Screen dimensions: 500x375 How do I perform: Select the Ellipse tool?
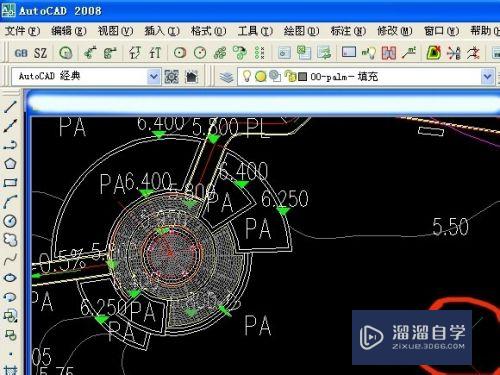pyautogui.click(x=10, y=278)
